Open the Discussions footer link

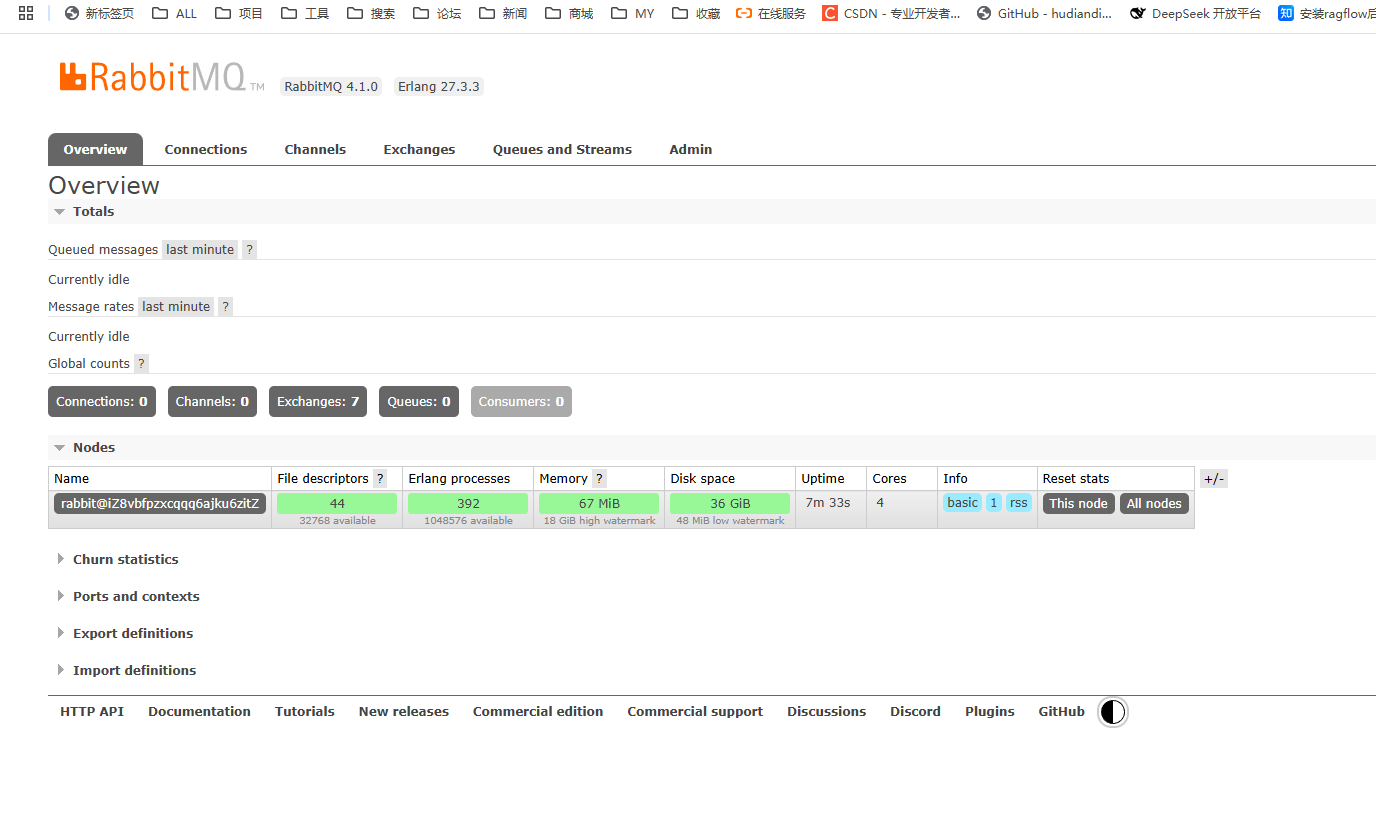tap(827, 712)
